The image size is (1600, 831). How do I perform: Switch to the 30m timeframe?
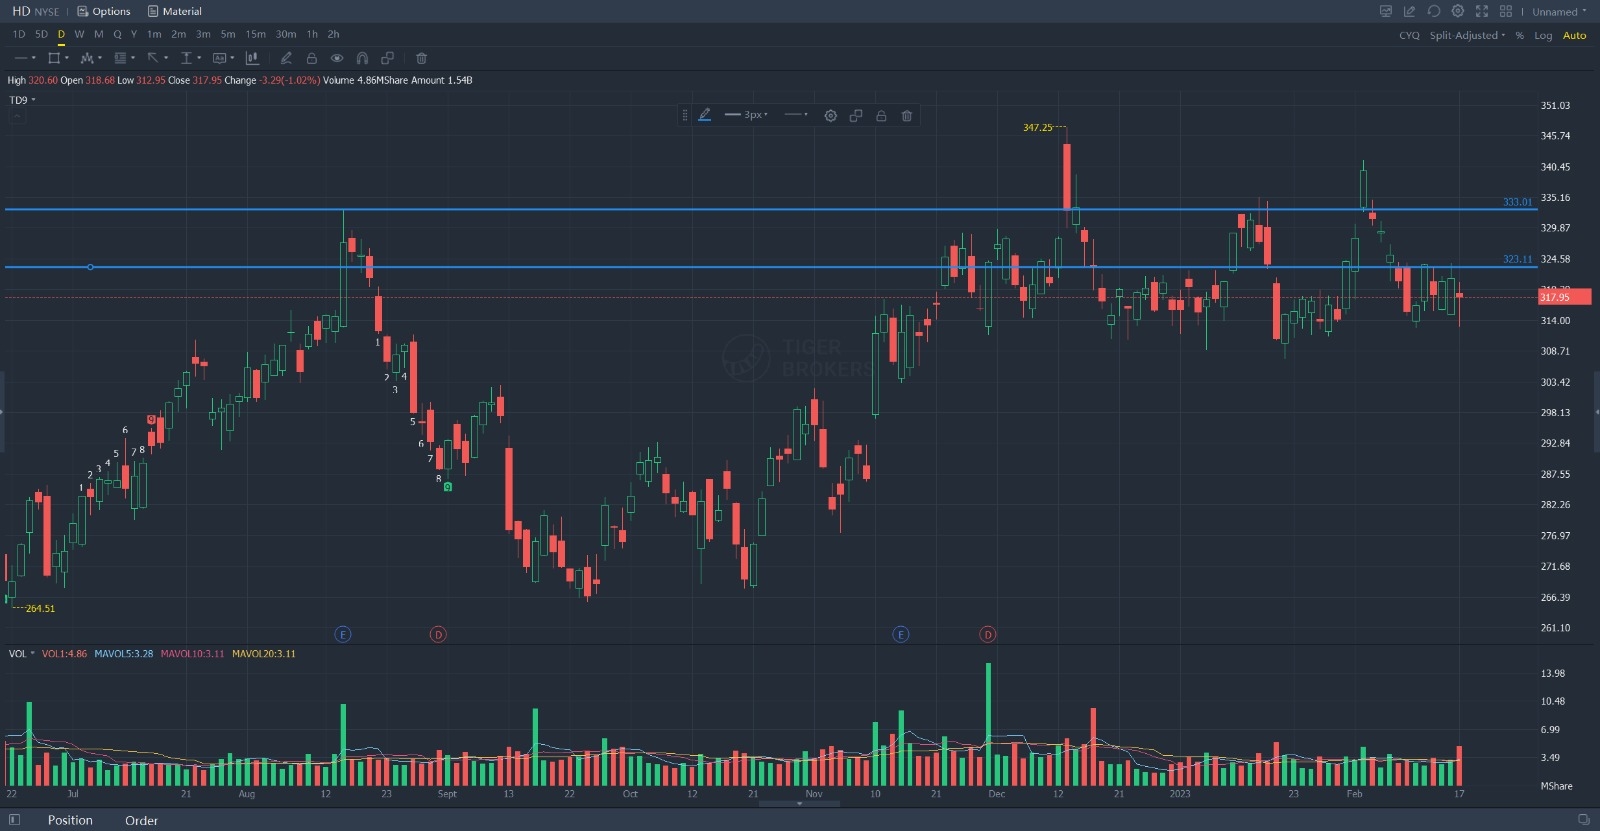286,34
